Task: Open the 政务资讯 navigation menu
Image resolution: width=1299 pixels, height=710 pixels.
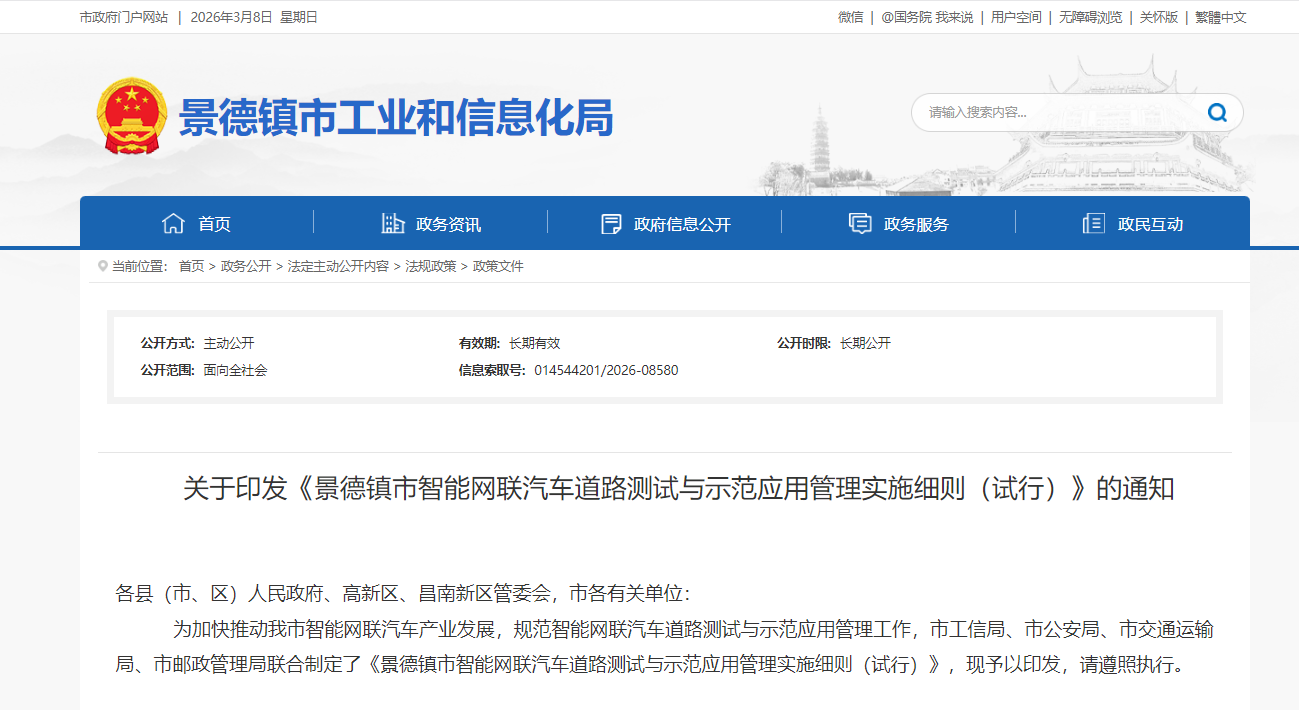Action: [448, 224]
